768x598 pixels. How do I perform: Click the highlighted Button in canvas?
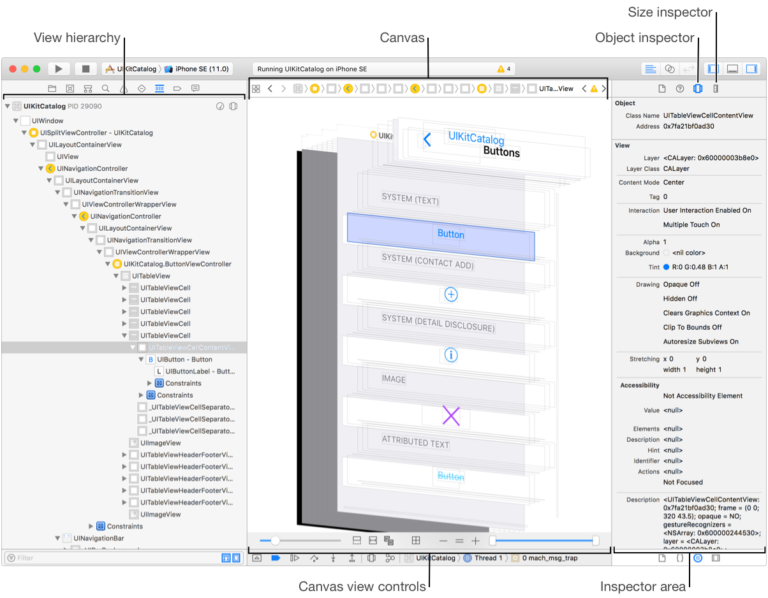coord(441,234)
